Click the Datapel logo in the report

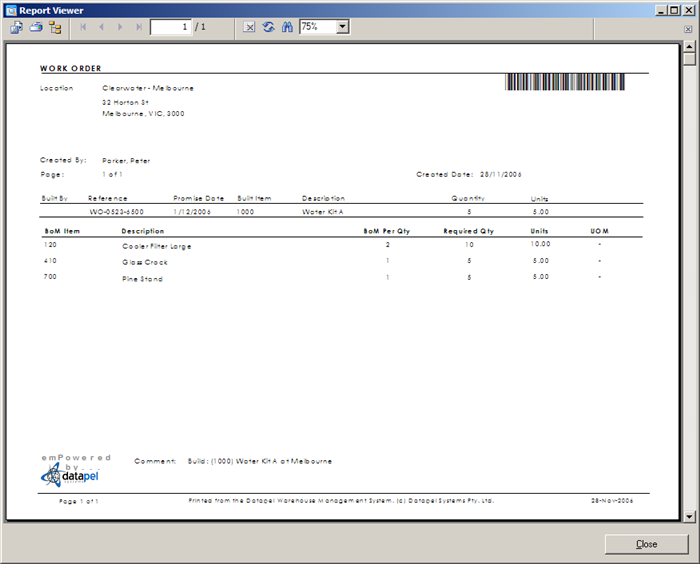72,473
